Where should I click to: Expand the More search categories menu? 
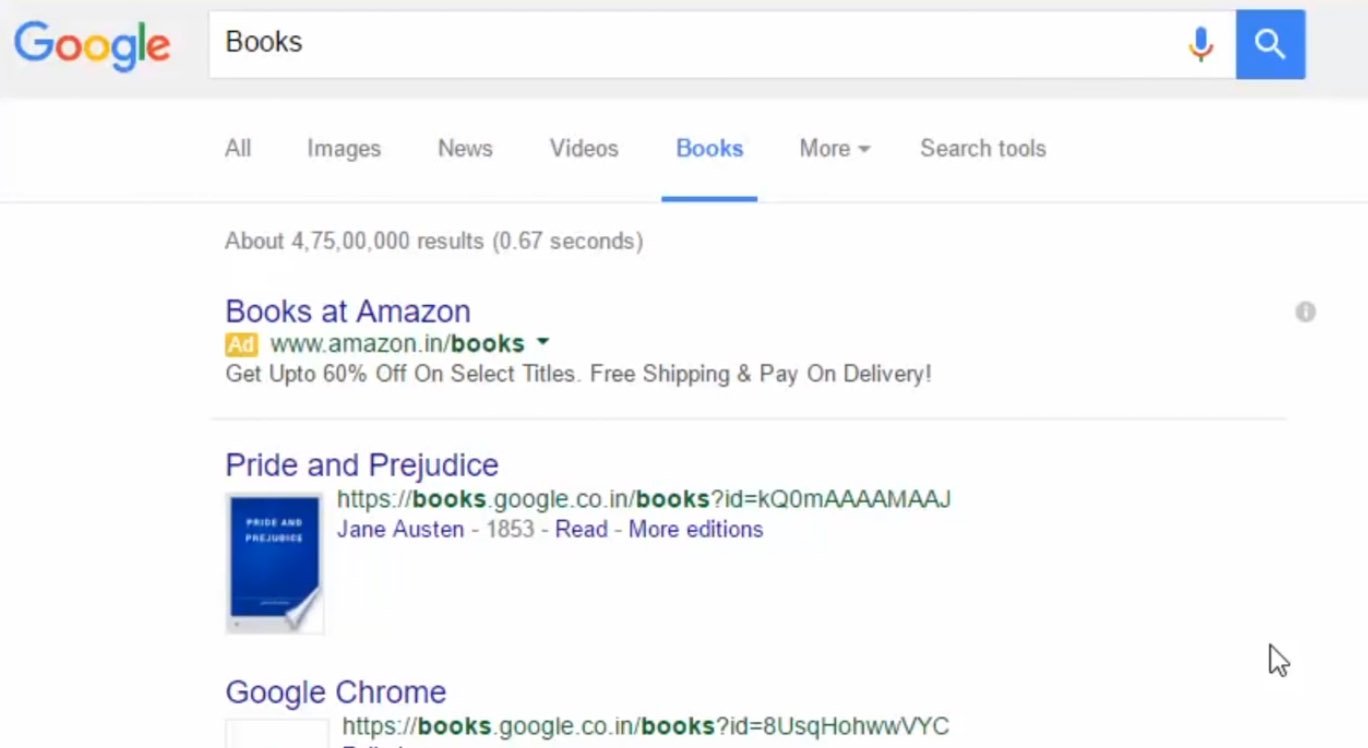[834, 149]
